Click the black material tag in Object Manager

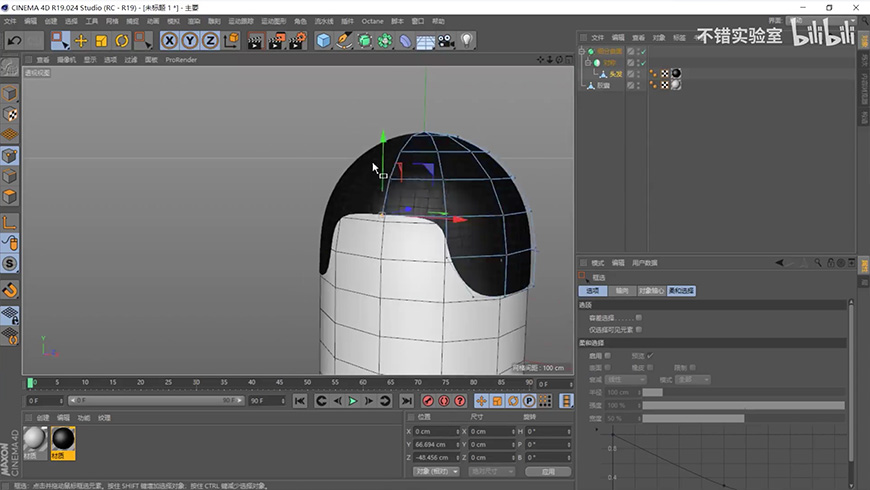pyautogui.click(x=676, y=73)
